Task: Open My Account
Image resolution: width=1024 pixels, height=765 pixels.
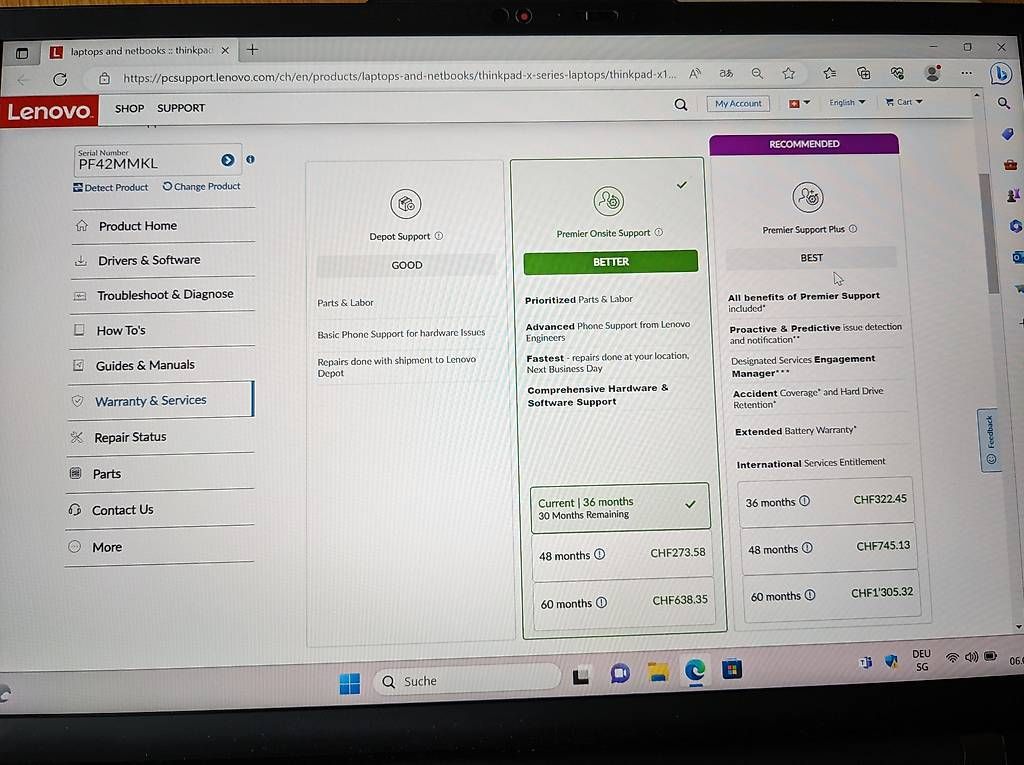Action: pyautogui.click(x=738, y=103)
